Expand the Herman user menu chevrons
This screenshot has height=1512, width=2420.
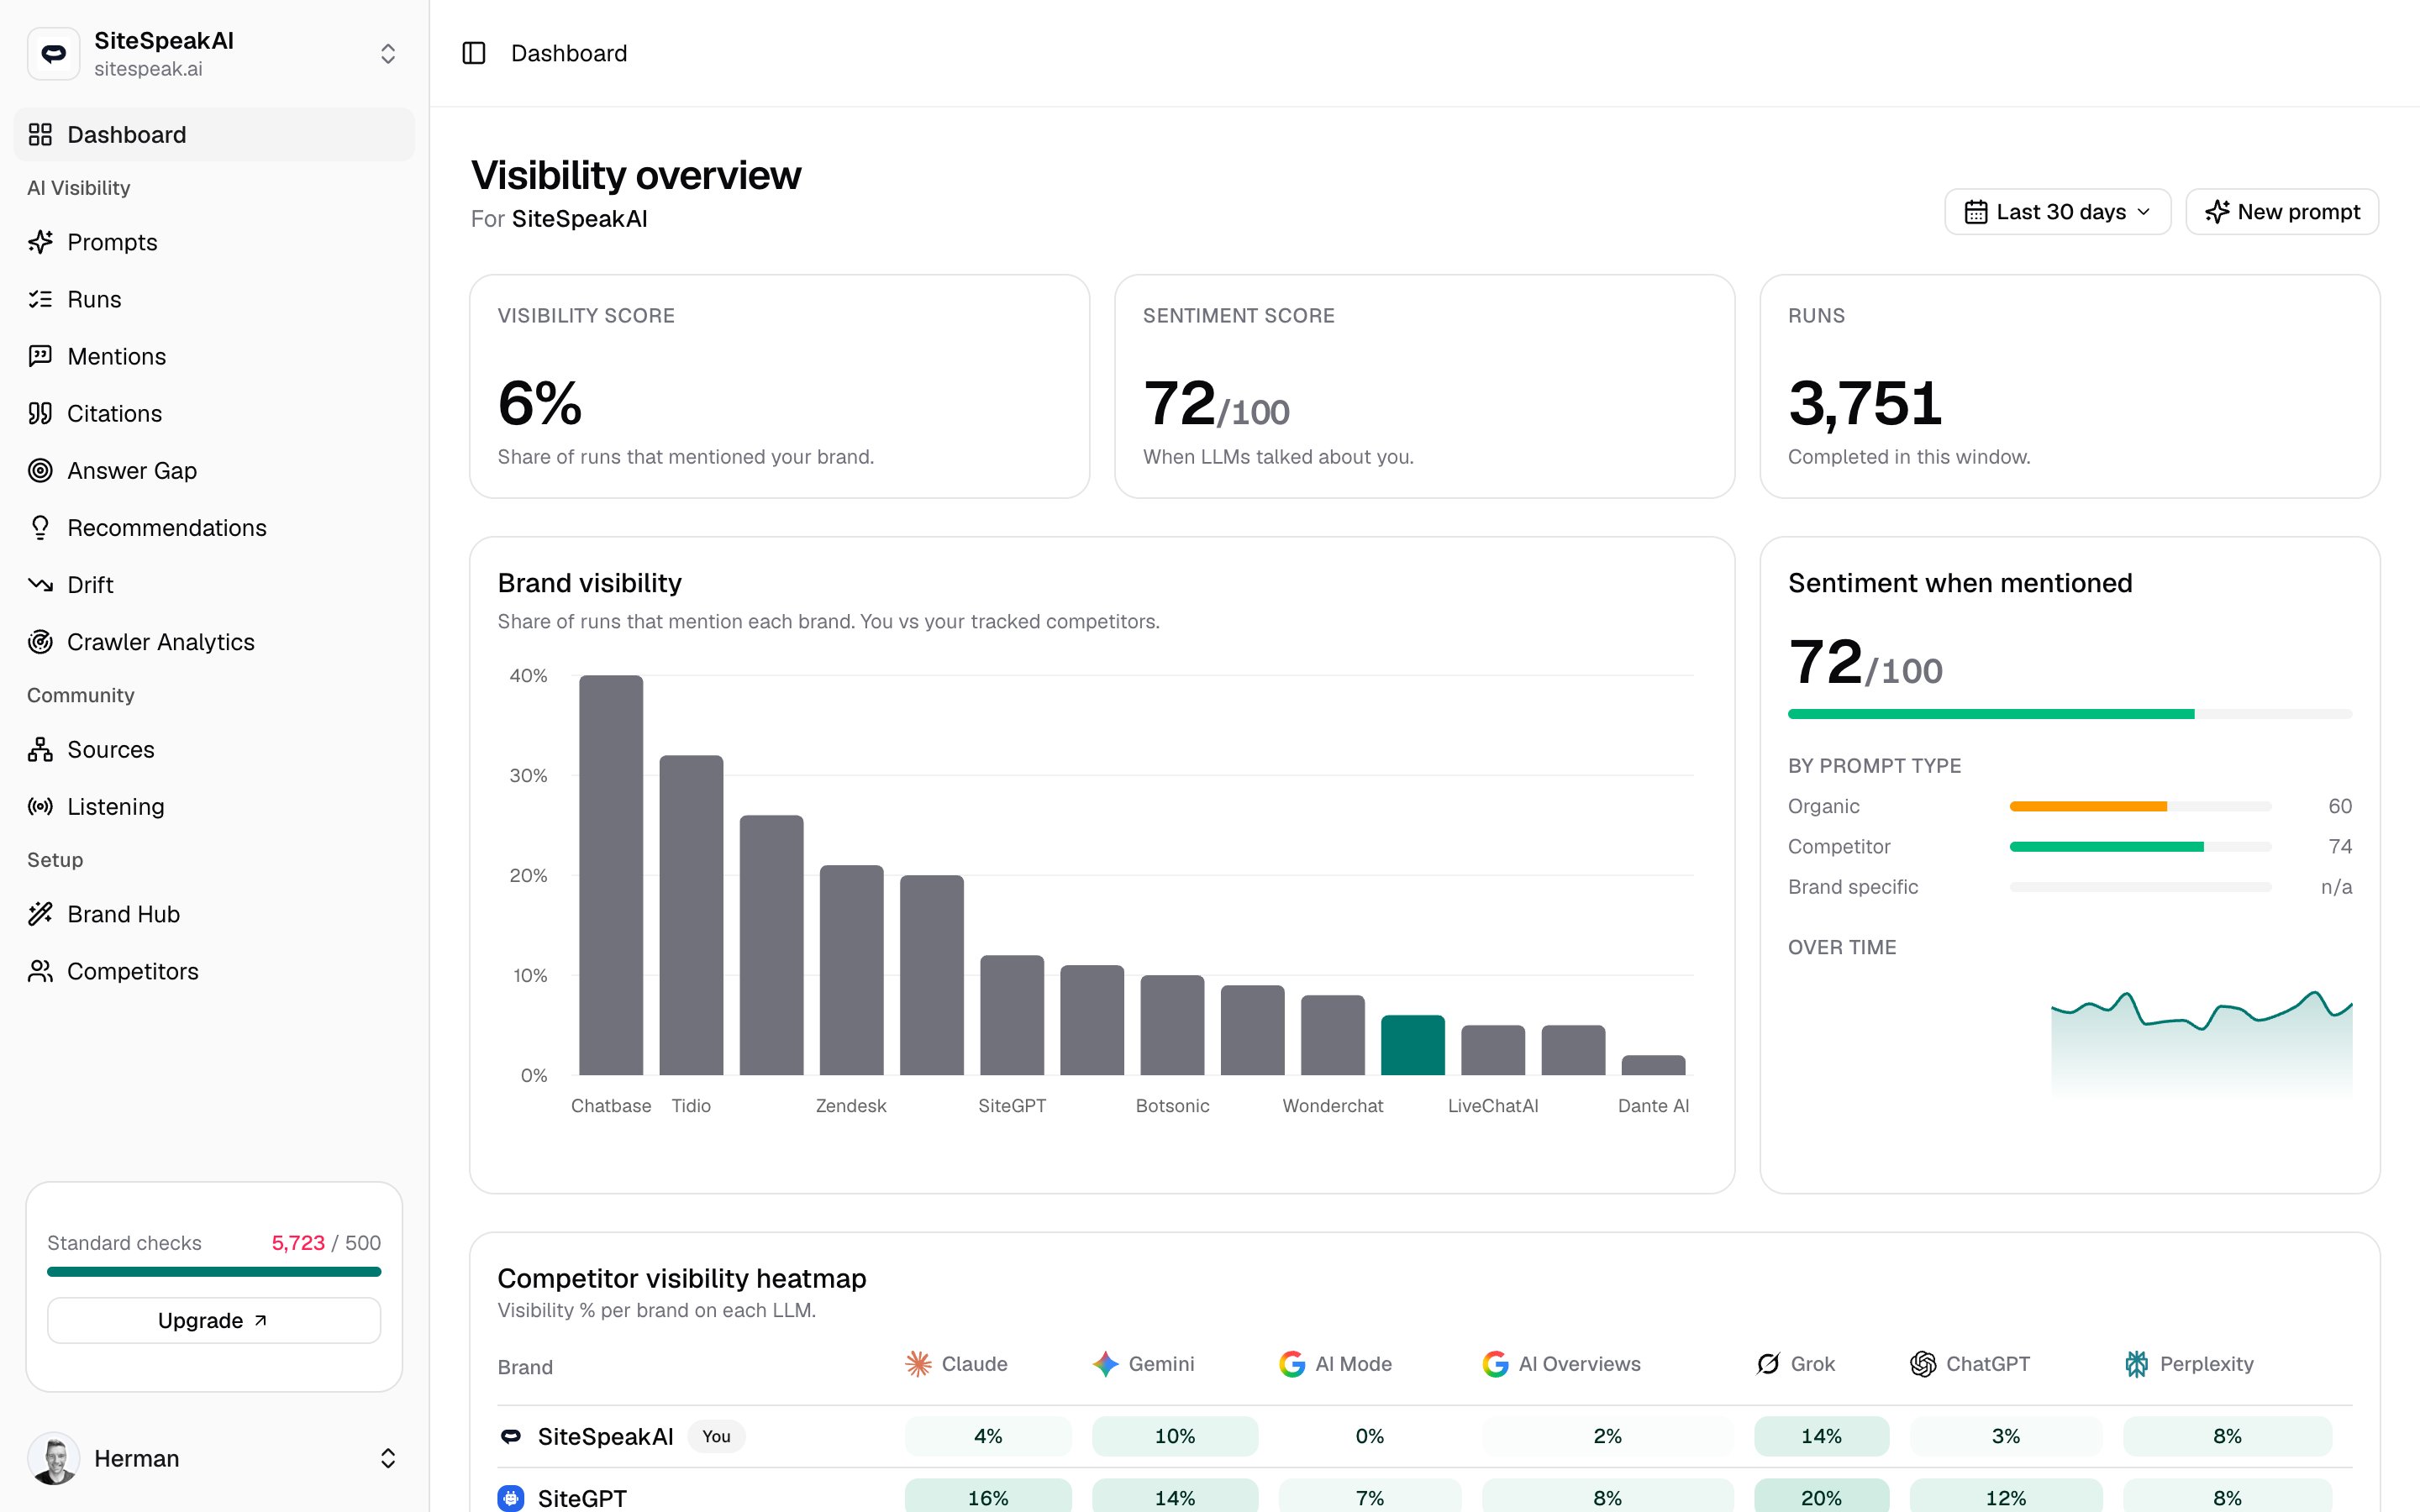point(388,1458)
